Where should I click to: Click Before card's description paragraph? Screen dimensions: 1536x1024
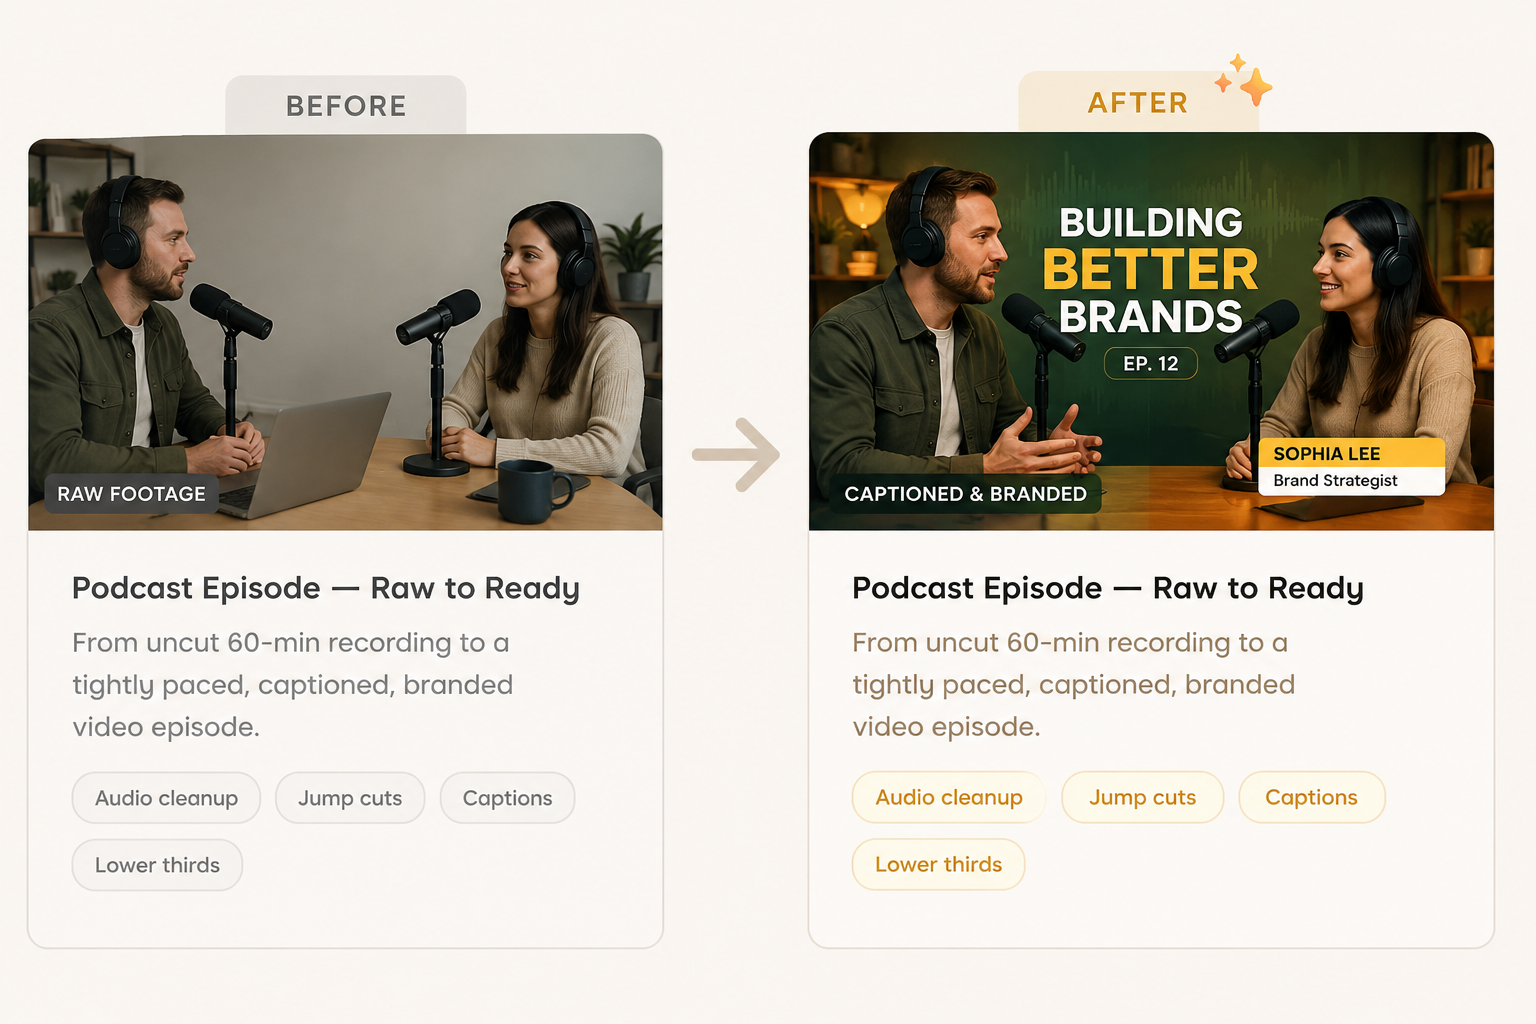[292, 685]
